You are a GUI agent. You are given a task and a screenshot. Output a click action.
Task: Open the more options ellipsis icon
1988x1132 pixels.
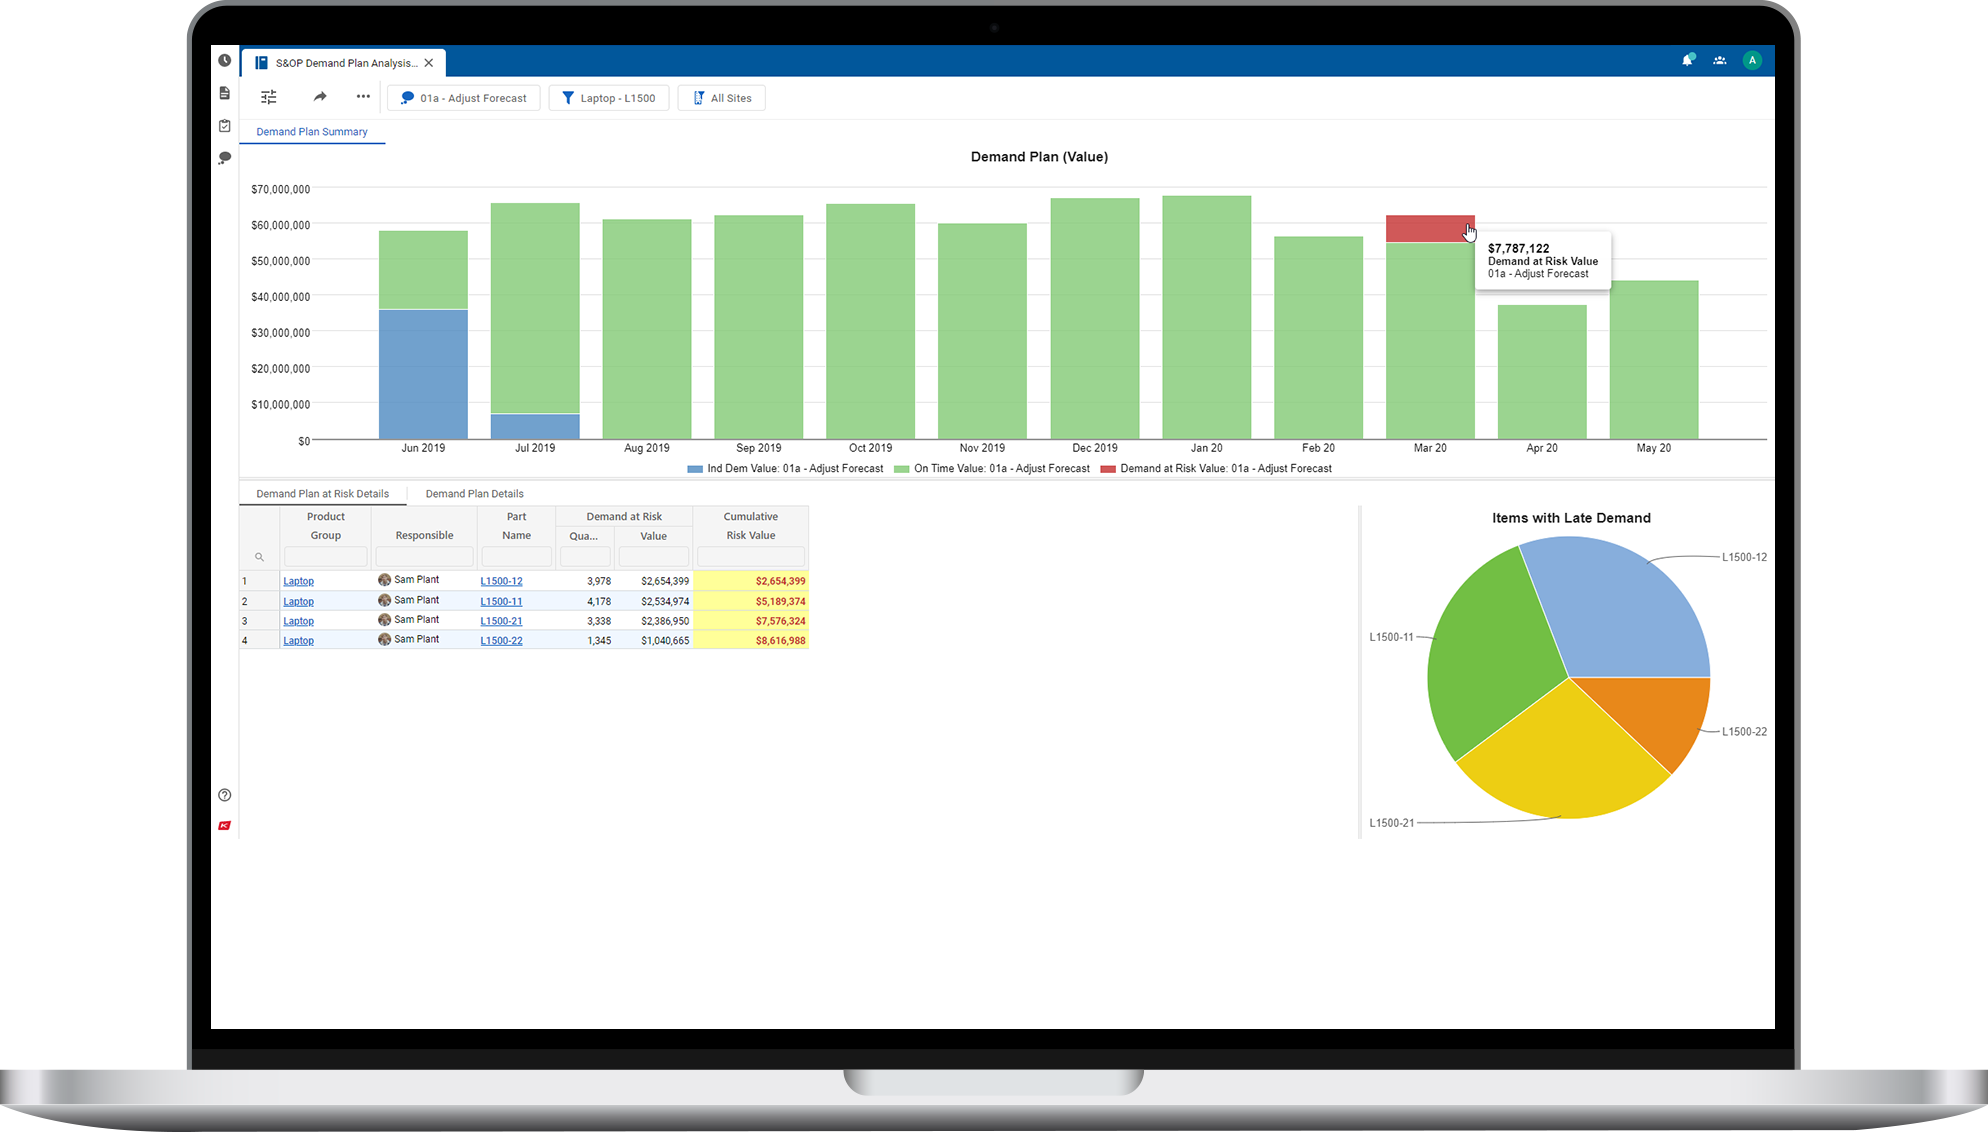click(362, 96)
